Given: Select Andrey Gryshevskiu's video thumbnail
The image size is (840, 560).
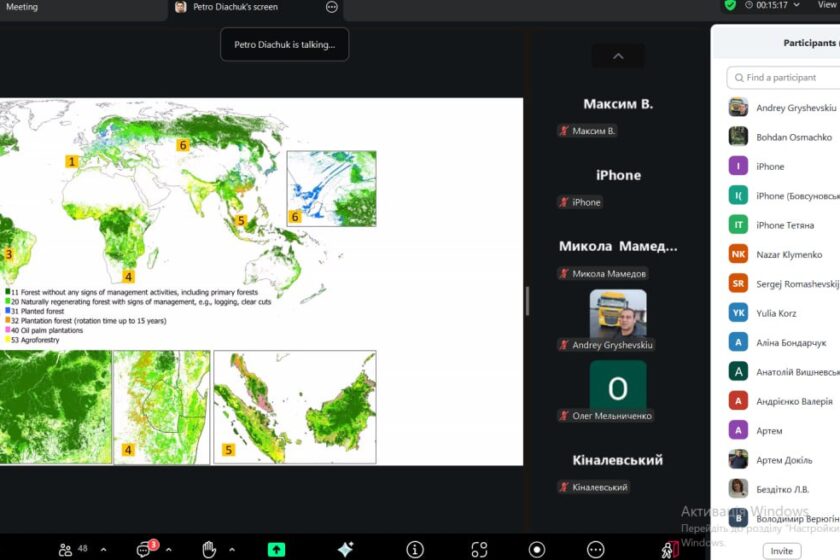Looking at the screenshot, I should (x=618, y=314).
